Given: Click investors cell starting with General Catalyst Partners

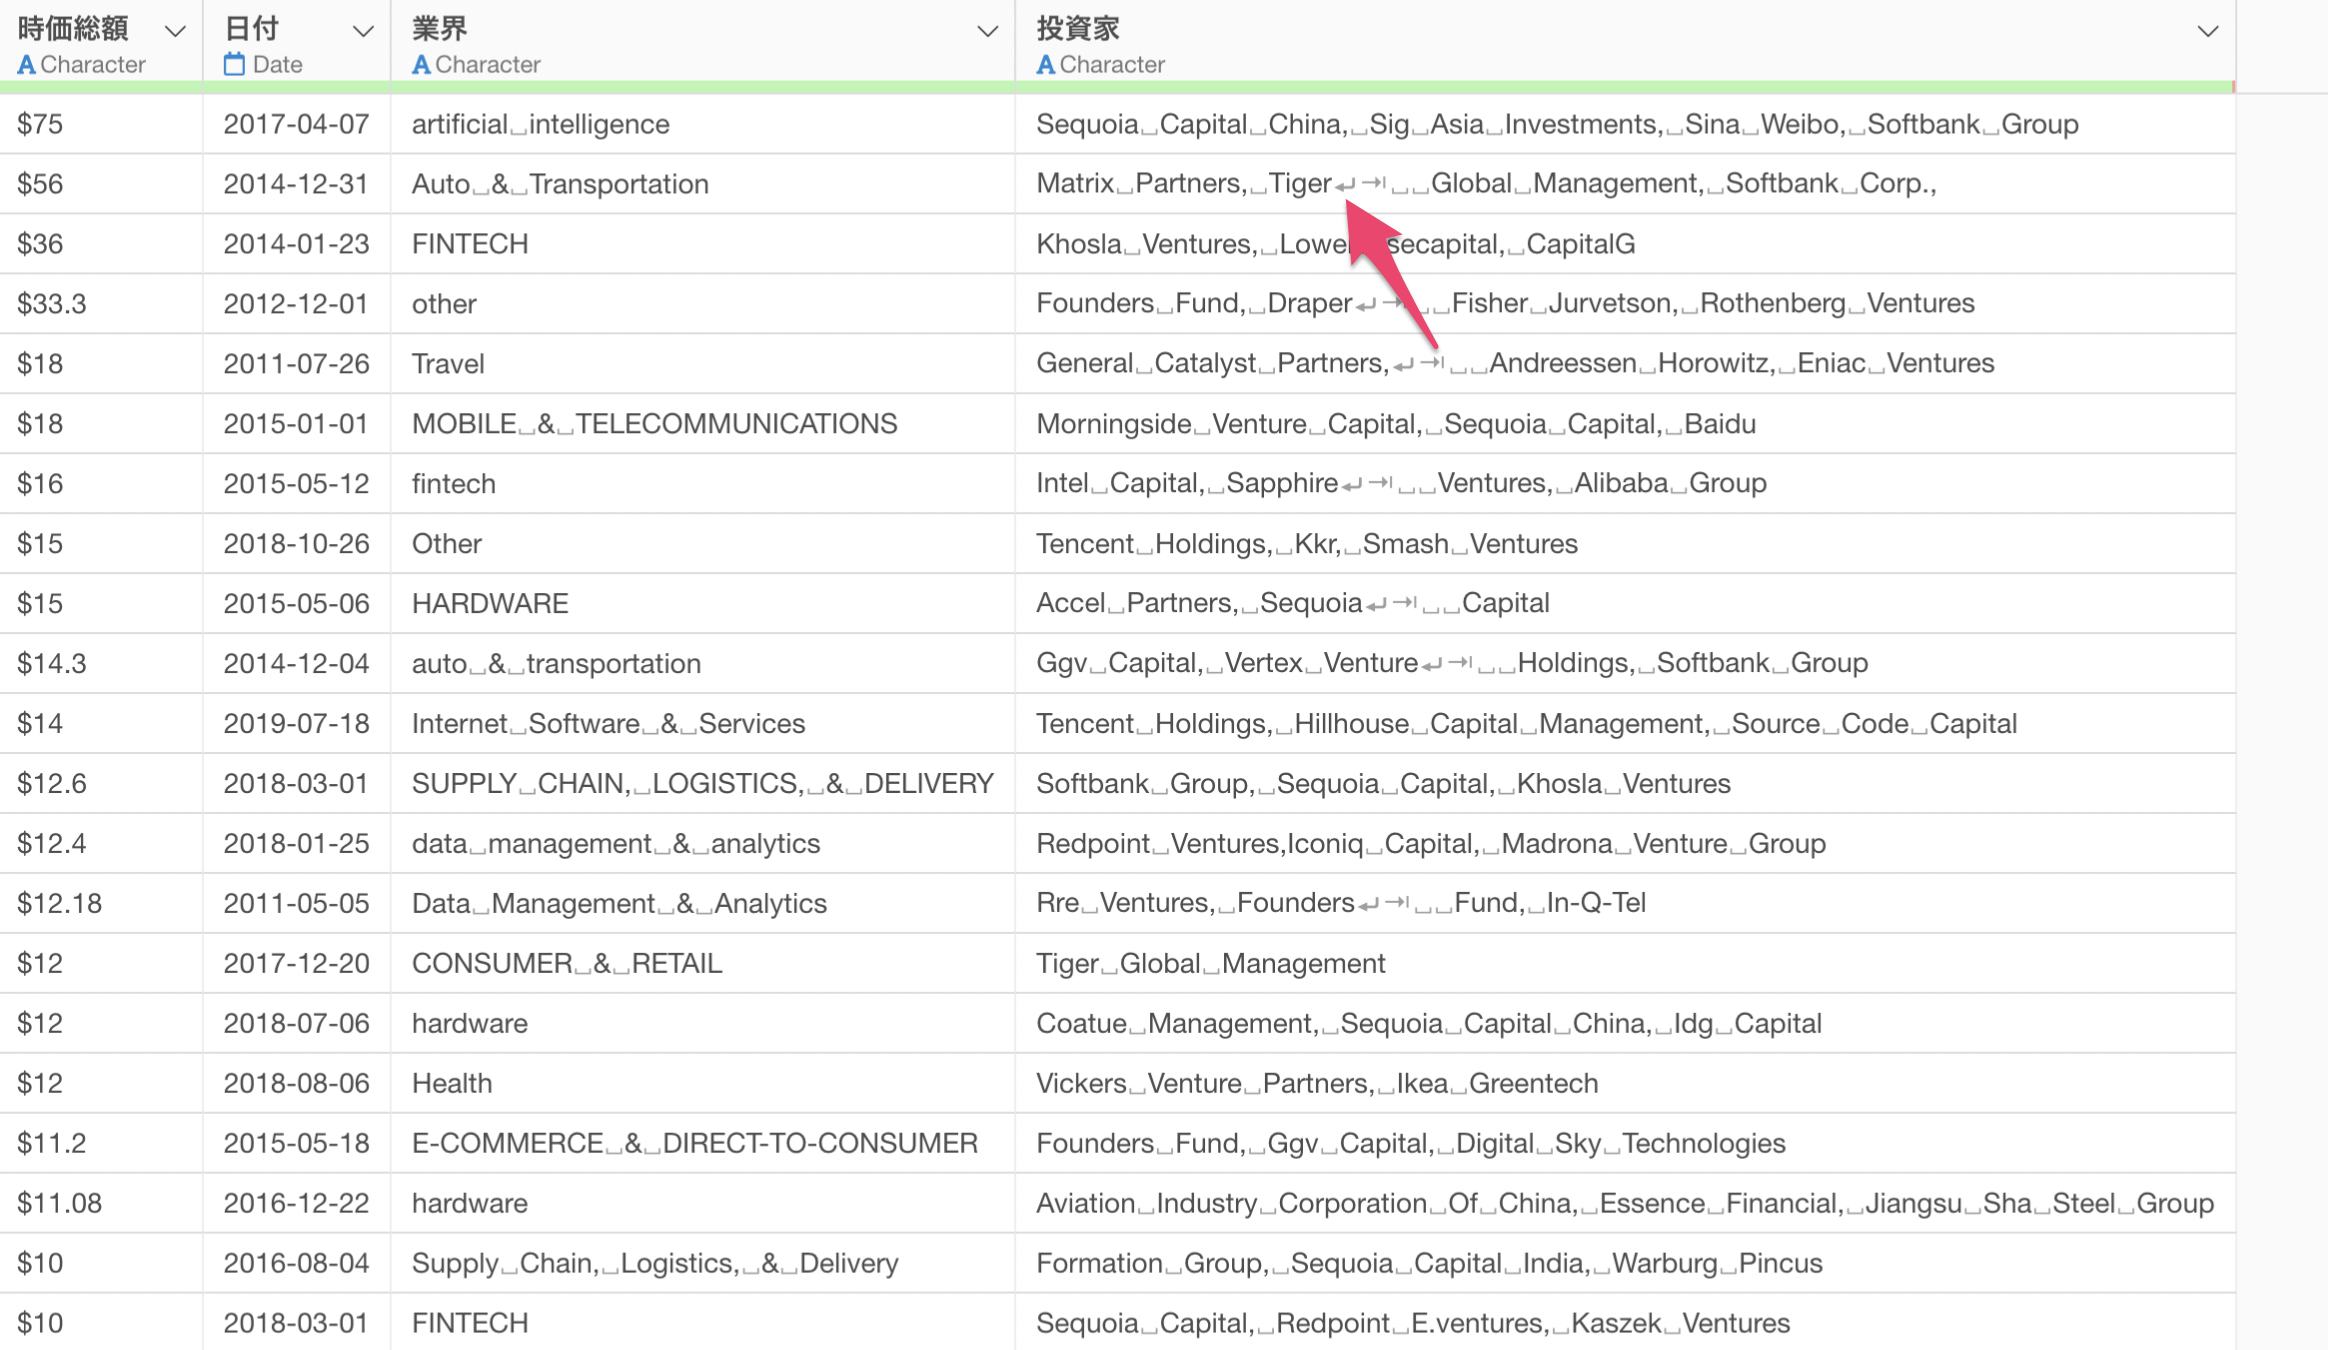Looking at the screenshot, I should click(x=1625, y=364).
